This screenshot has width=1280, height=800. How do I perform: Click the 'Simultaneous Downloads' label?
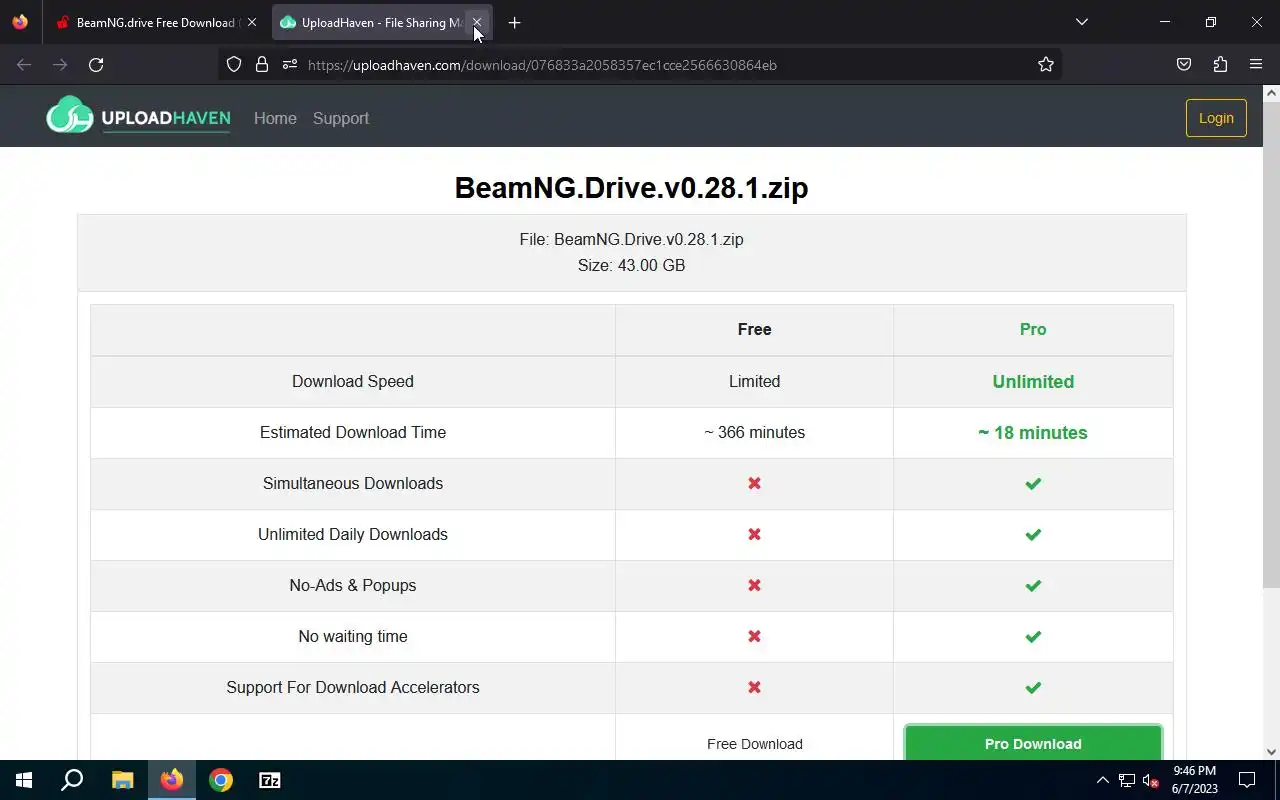tap(353, 483)
